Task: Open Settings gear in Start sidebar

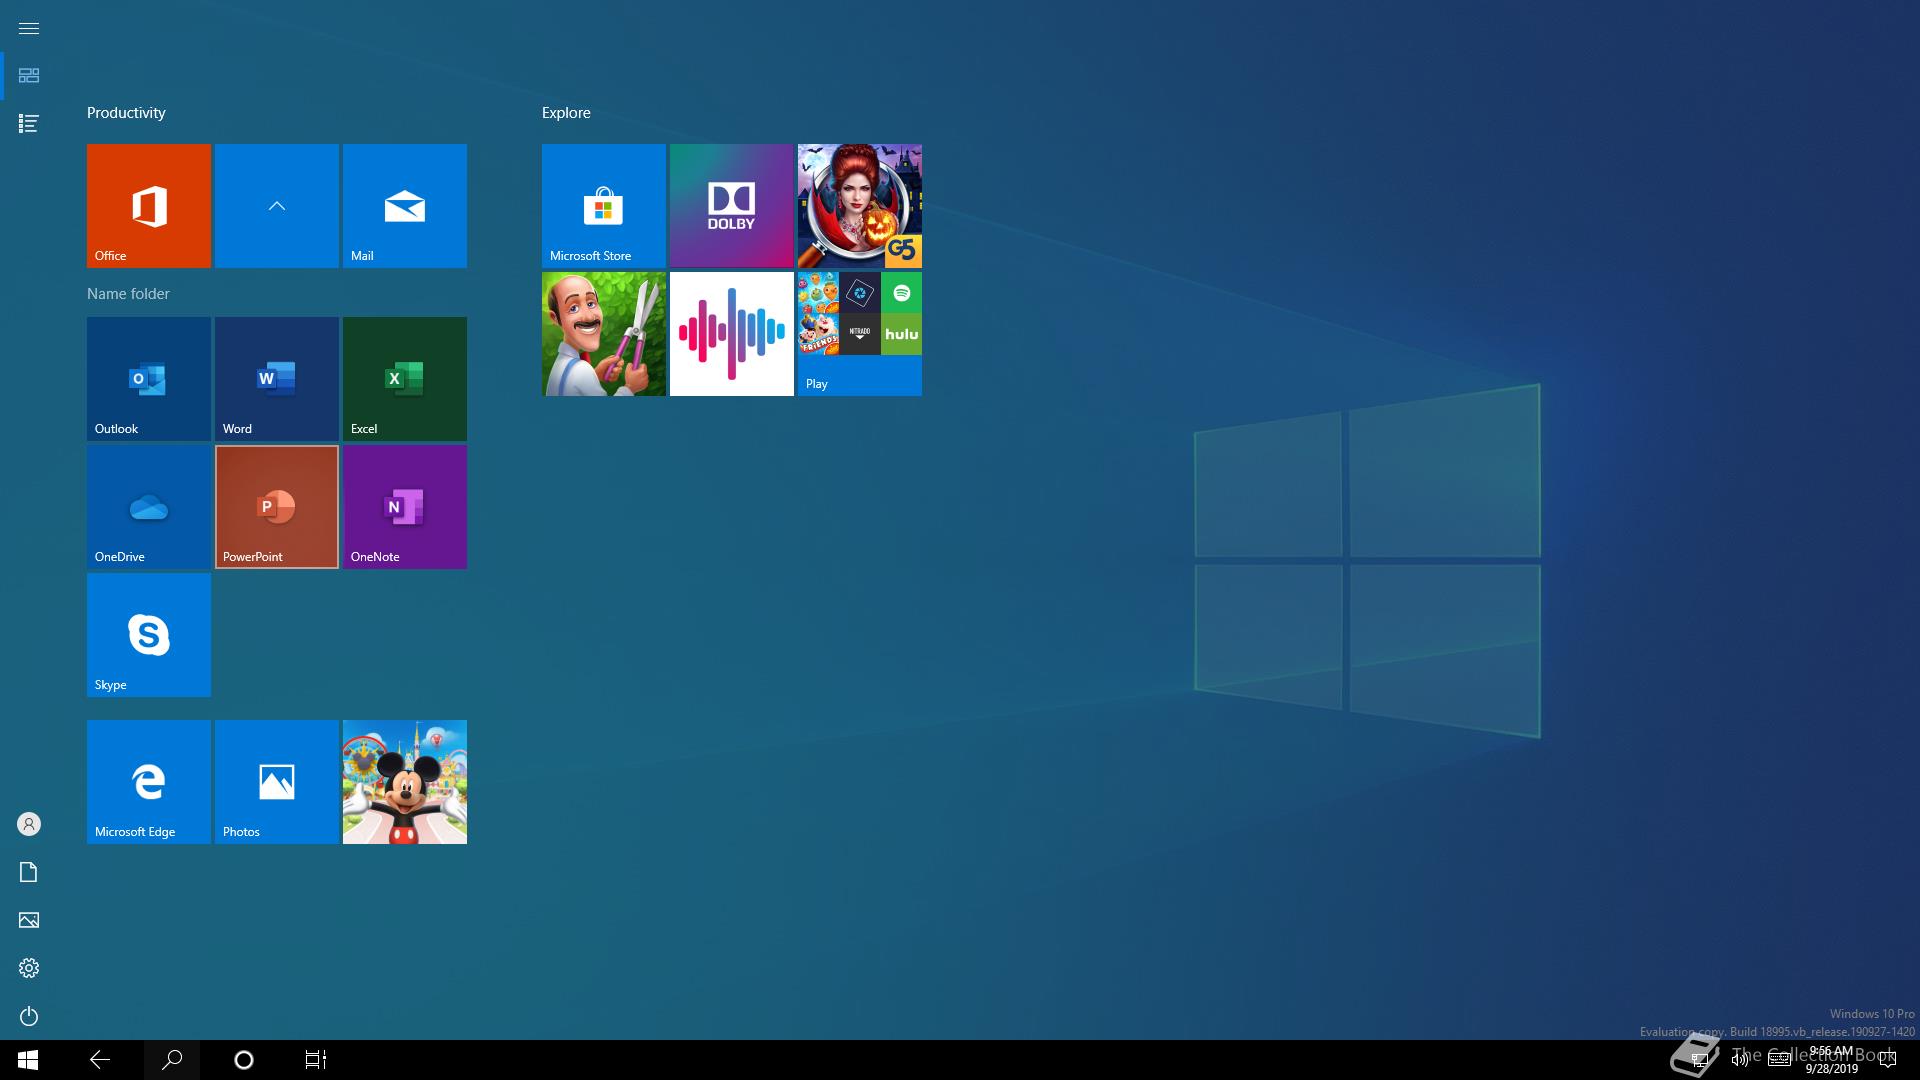Action: point(29,968)
